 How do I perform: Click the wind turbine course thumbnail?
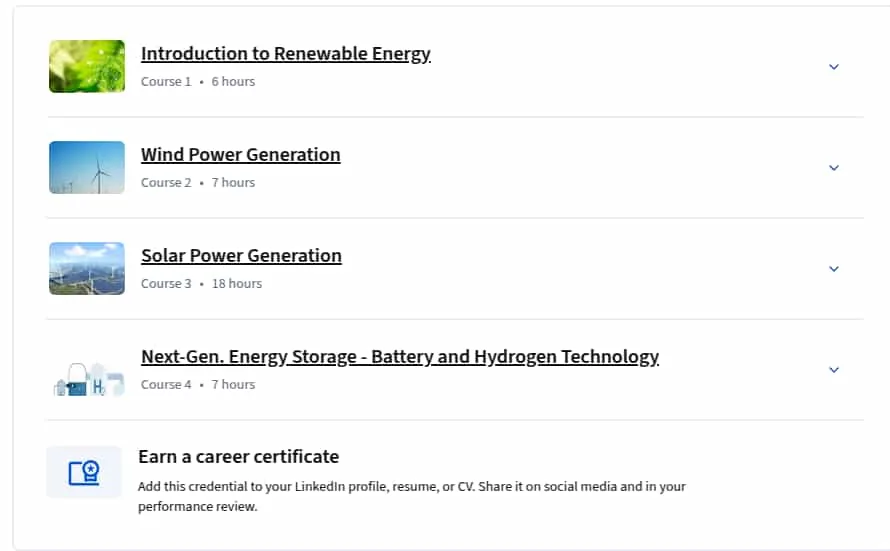pos(87,167)
